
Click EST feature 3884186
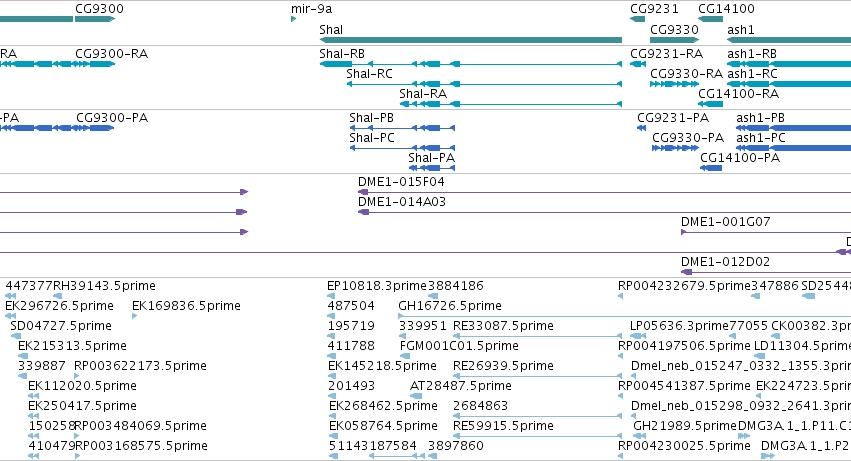[x=432, y=296]
